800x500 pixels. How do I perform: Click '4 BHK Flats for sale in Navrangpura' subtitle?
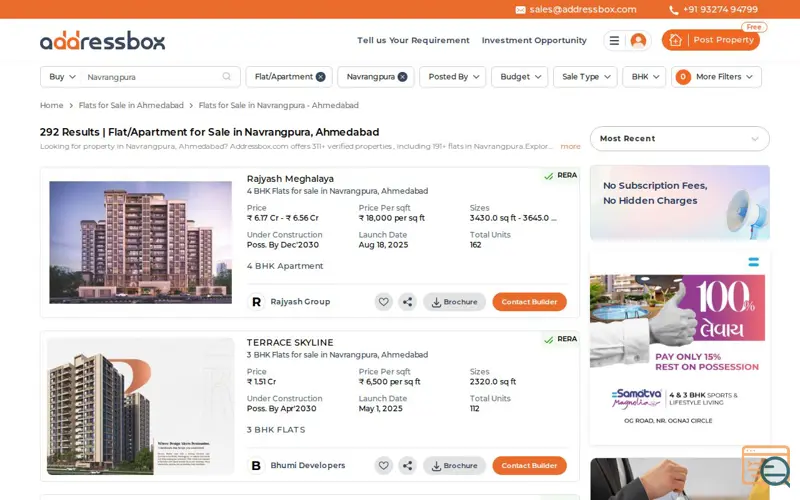tap(337, 191)
